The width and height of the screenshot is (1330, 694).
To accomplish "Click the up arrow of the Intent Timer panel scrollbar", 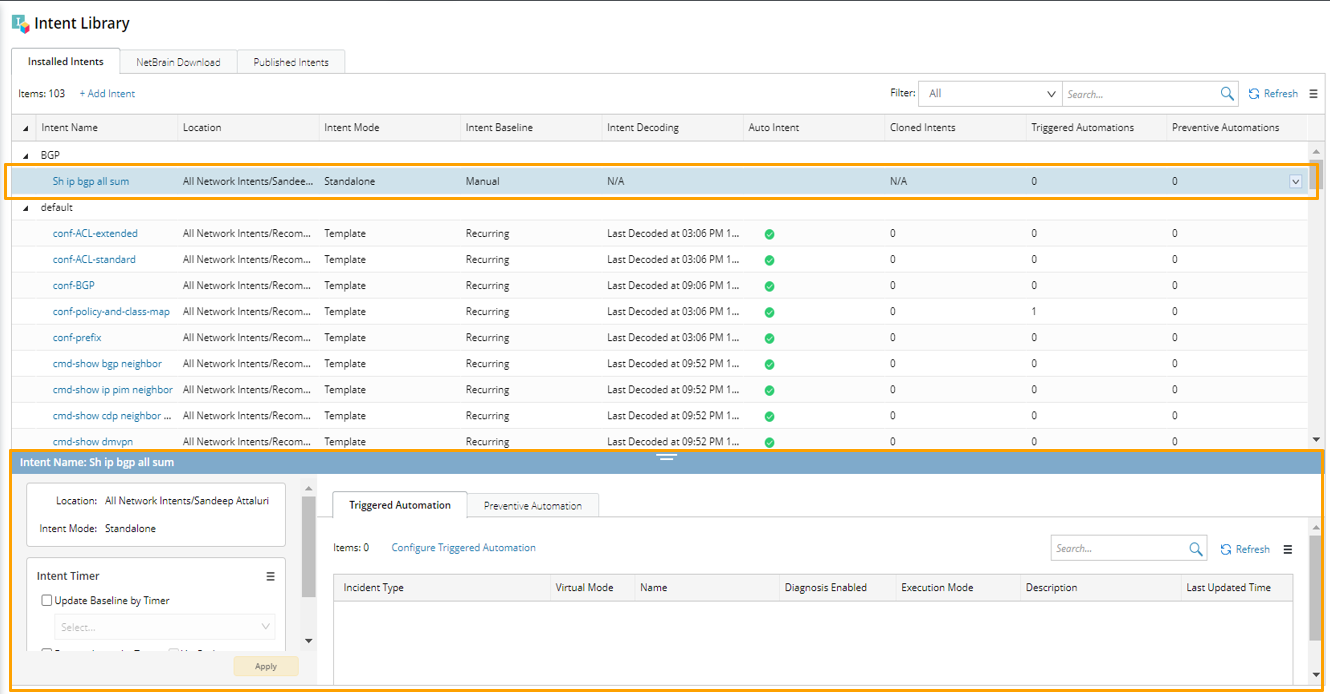I will [x=308, y=487].
